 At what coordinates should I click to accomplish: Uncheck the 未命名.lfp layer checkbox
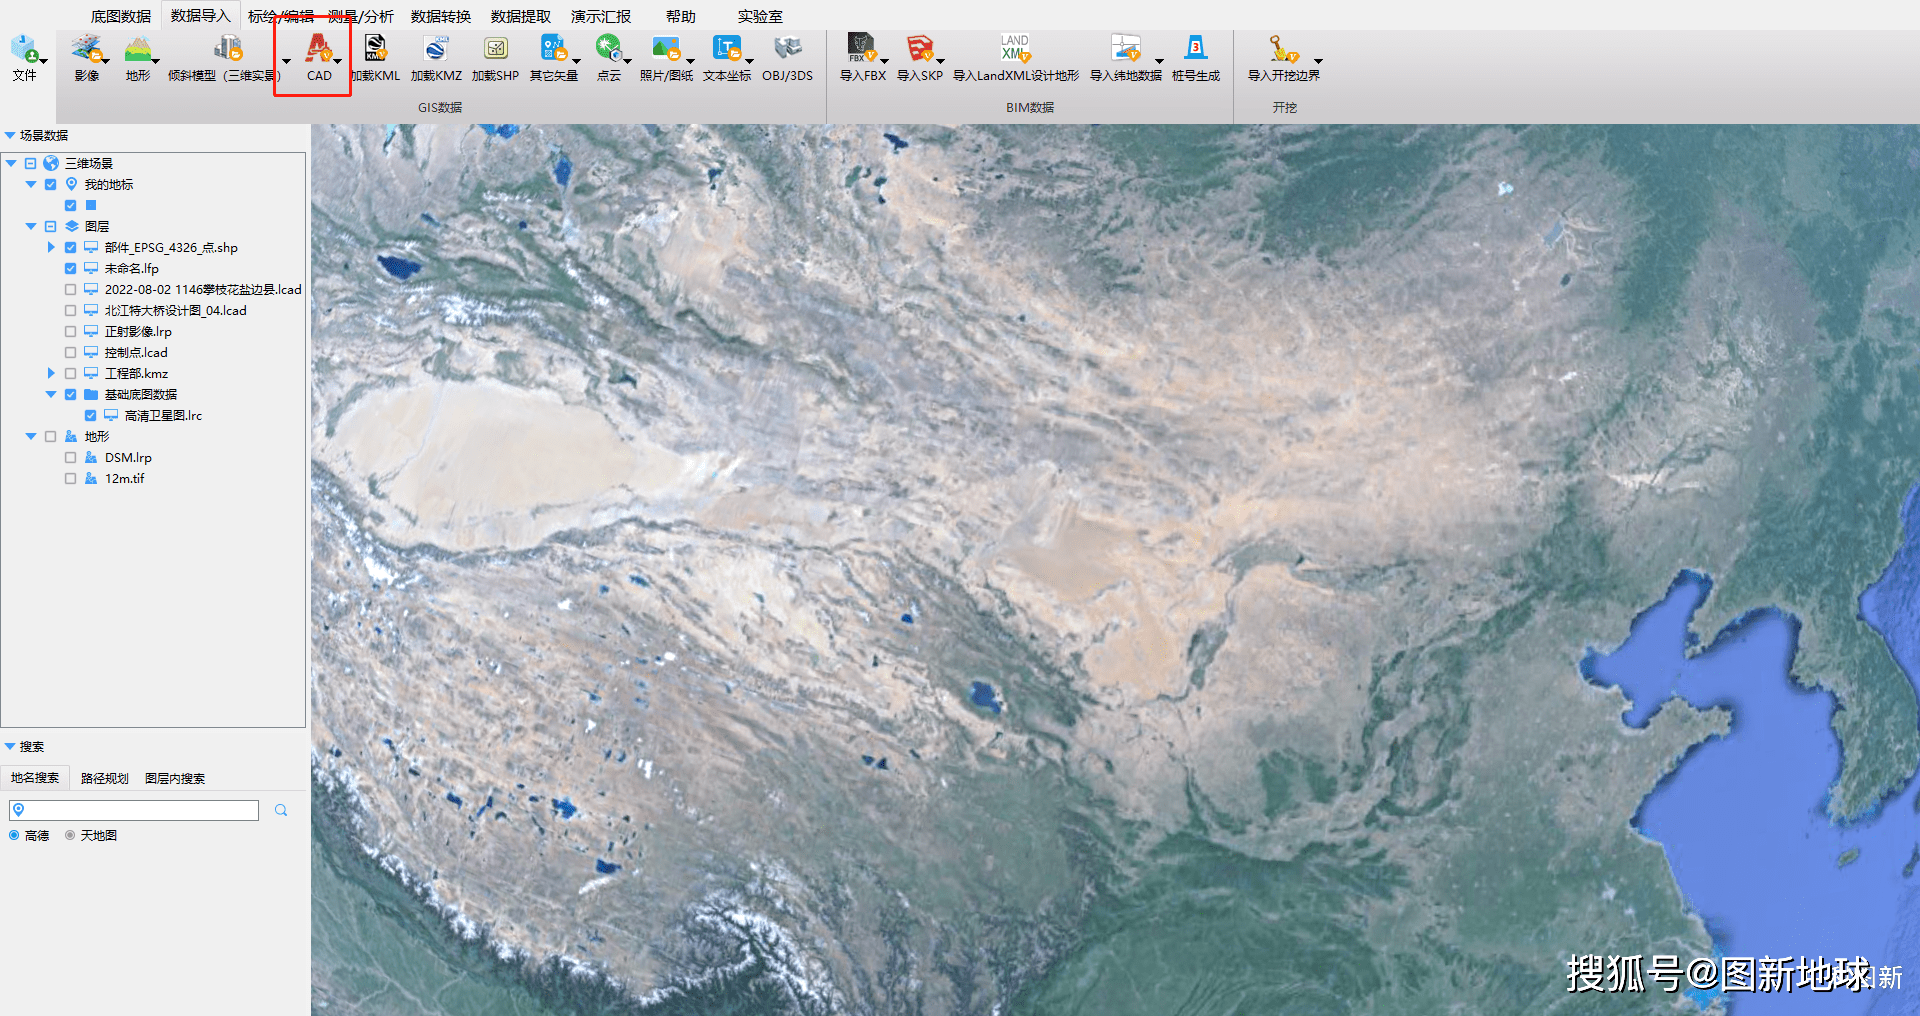[71, 268]
